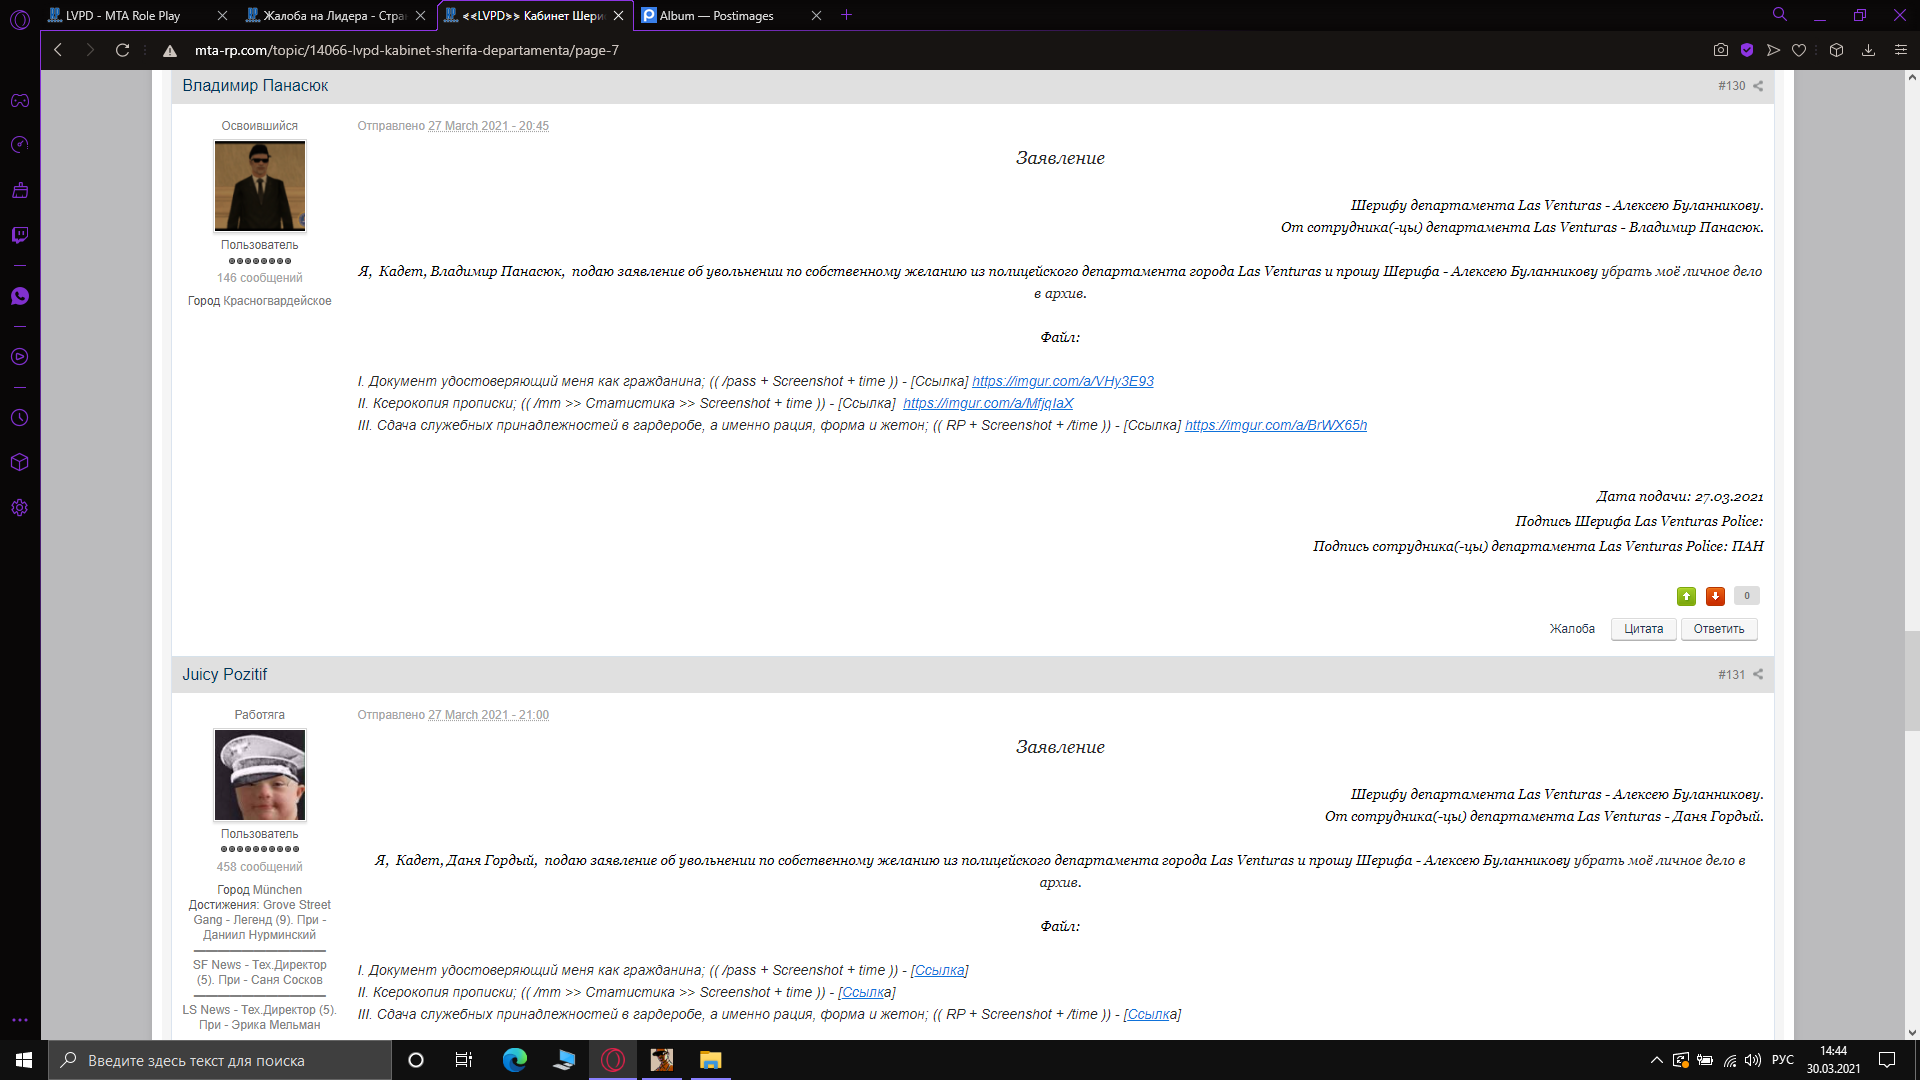Click share icon next to #131
1920x1080 pixels.
(x=1758, y=675)
